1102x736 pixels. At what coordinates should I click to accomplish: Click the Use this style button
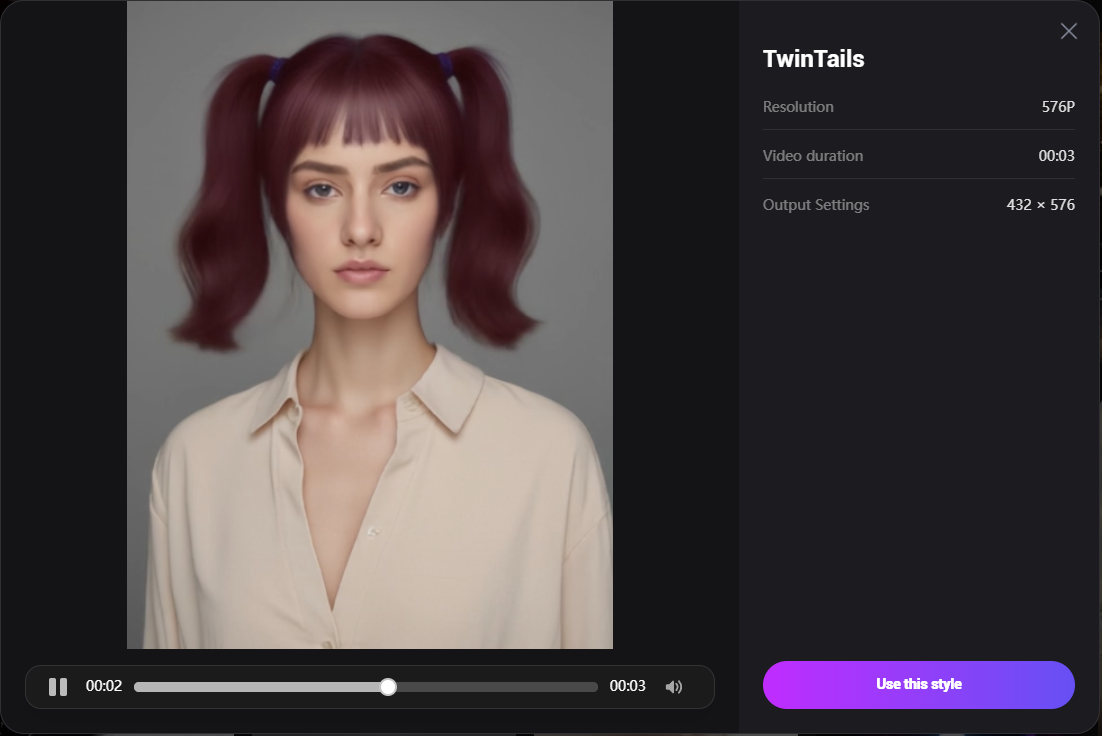coord(918,685)
